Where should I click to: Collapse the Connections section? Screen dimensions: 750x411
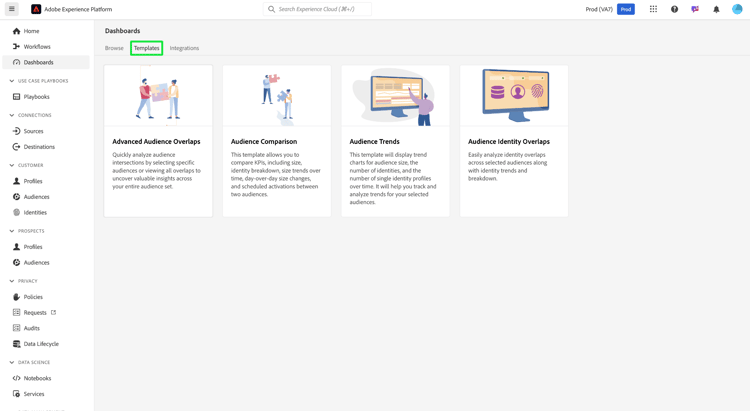click(x=11, y=115)
